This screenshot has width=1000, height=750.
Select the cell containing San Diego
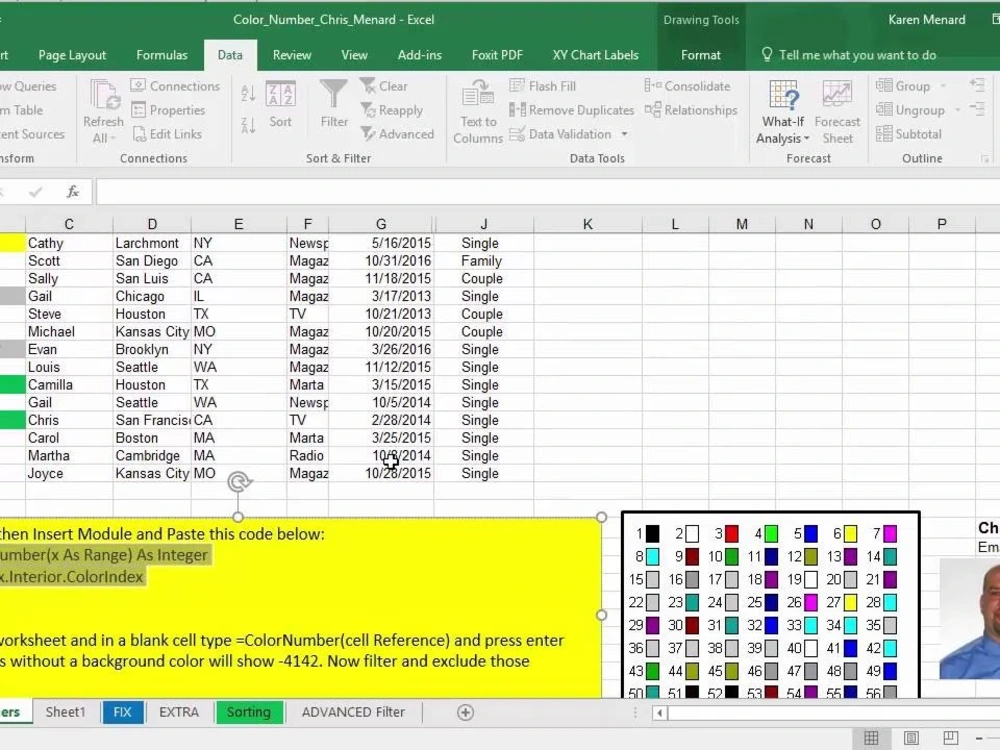[x=152, y=261]
